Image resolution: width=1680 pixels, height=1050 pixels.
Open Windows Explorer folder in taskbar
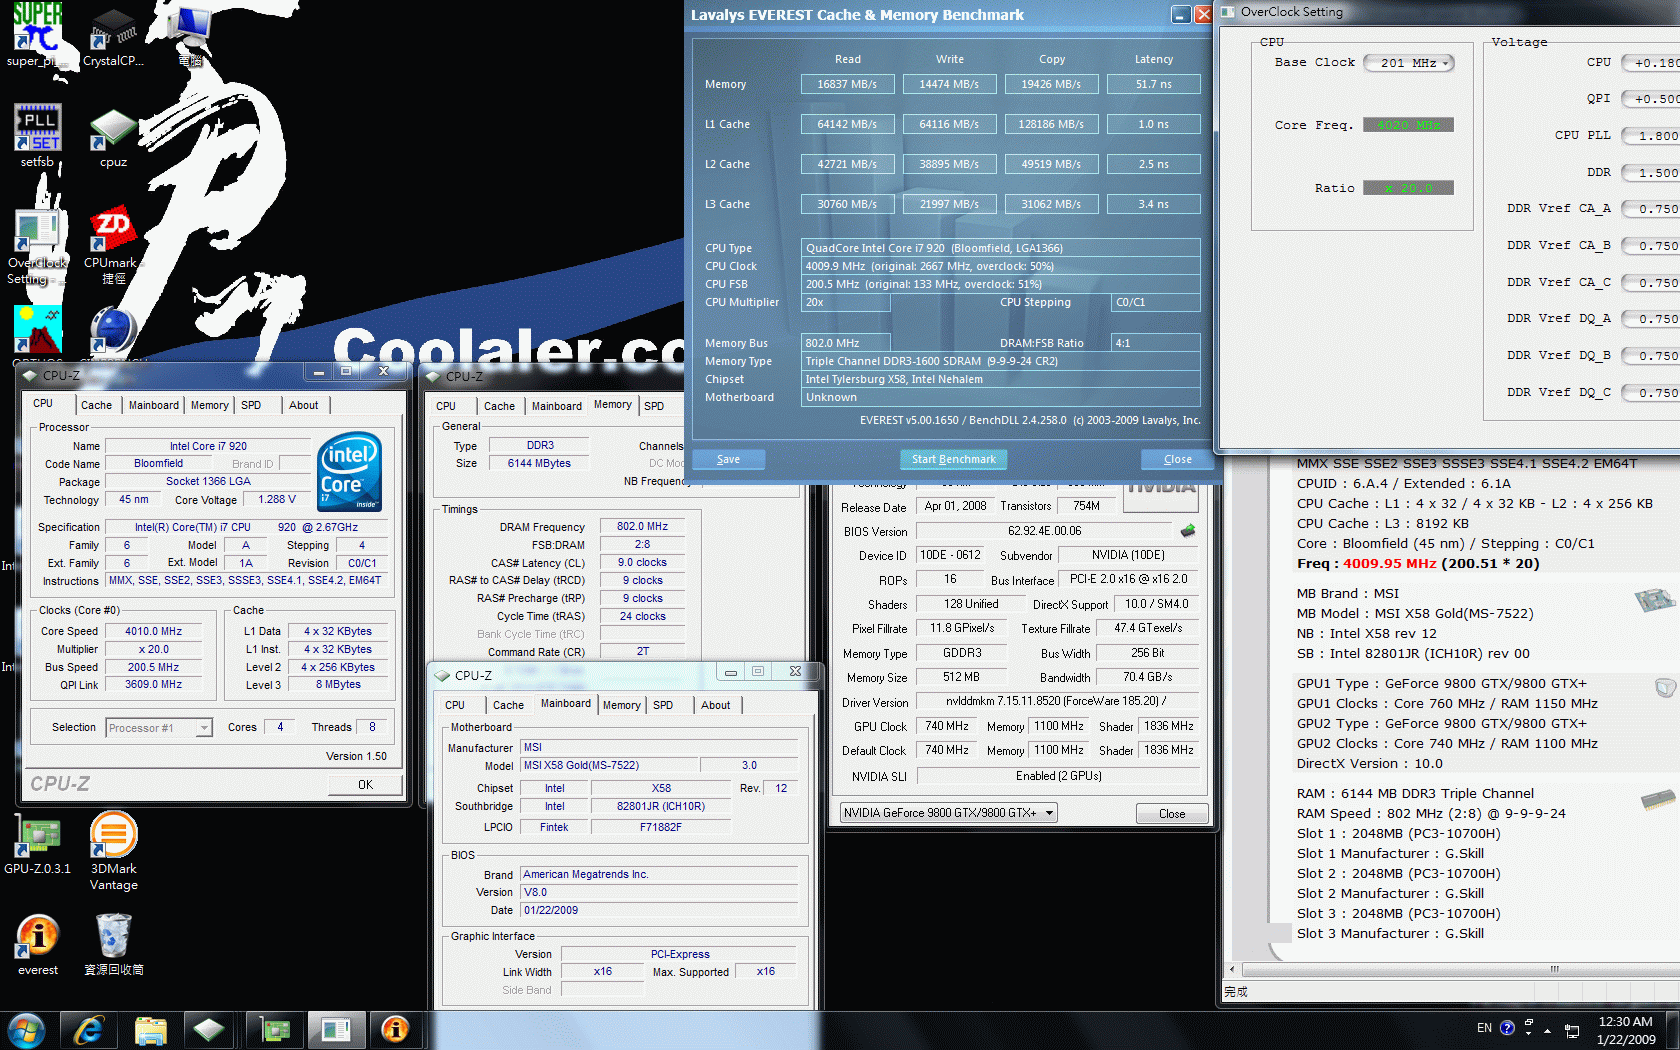(x=150, y=1029)
